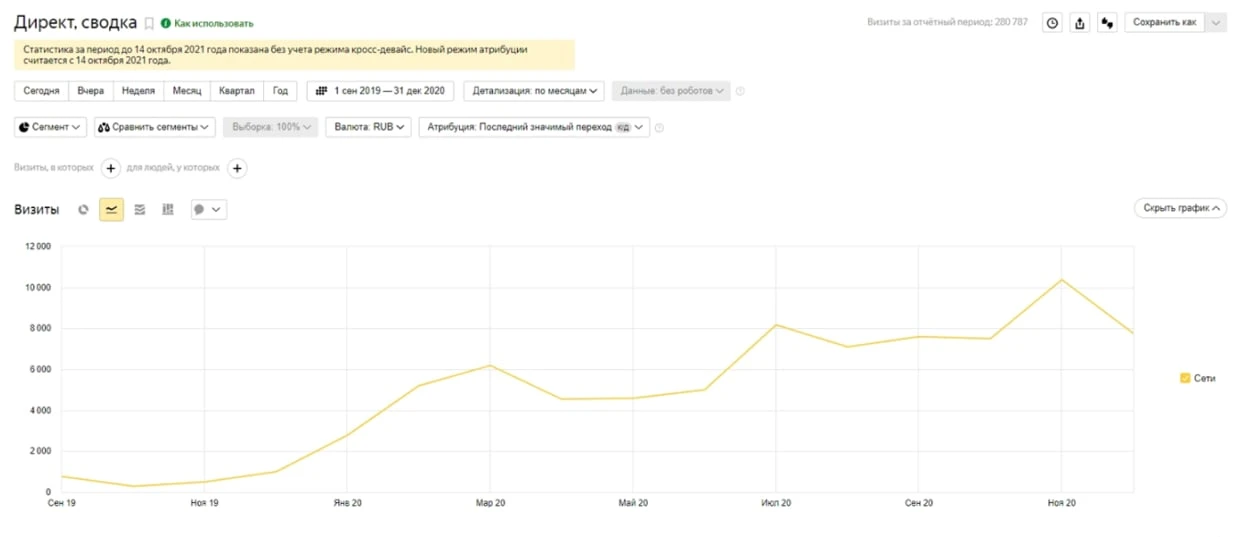Open the Атрибуция attribution model dropdown
Screen dimensions: 1240x537
point(534,127)
